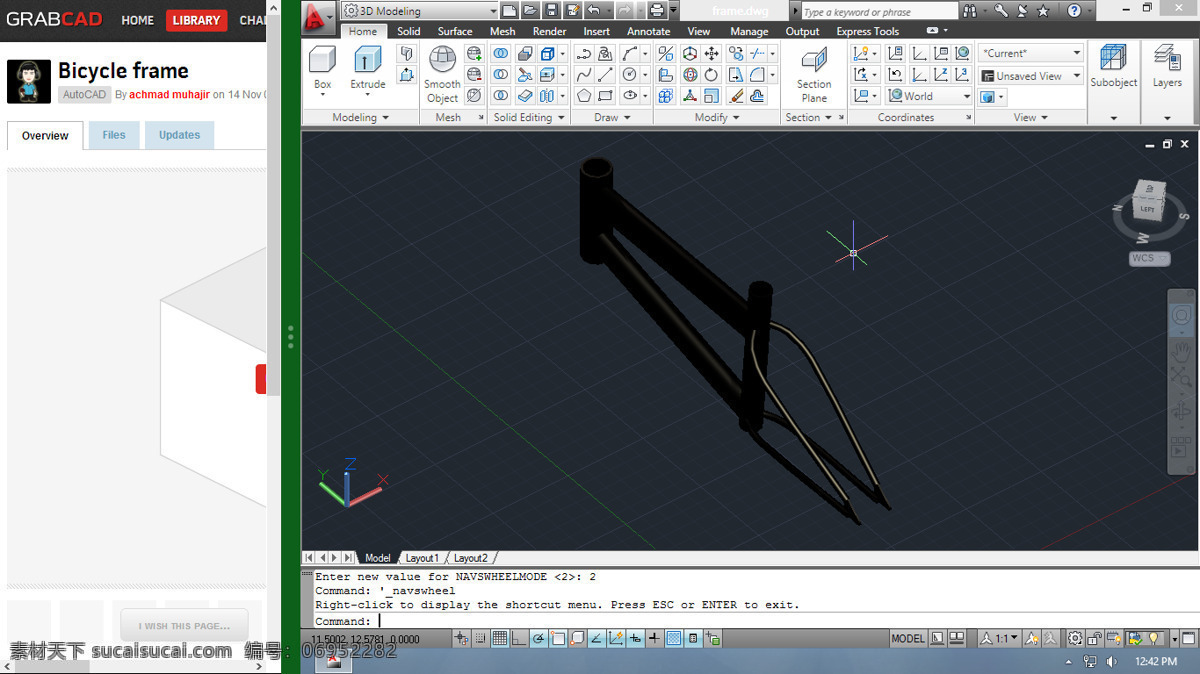Open the Layers panel icon

pyautogui.click(x=1167, y=67)
